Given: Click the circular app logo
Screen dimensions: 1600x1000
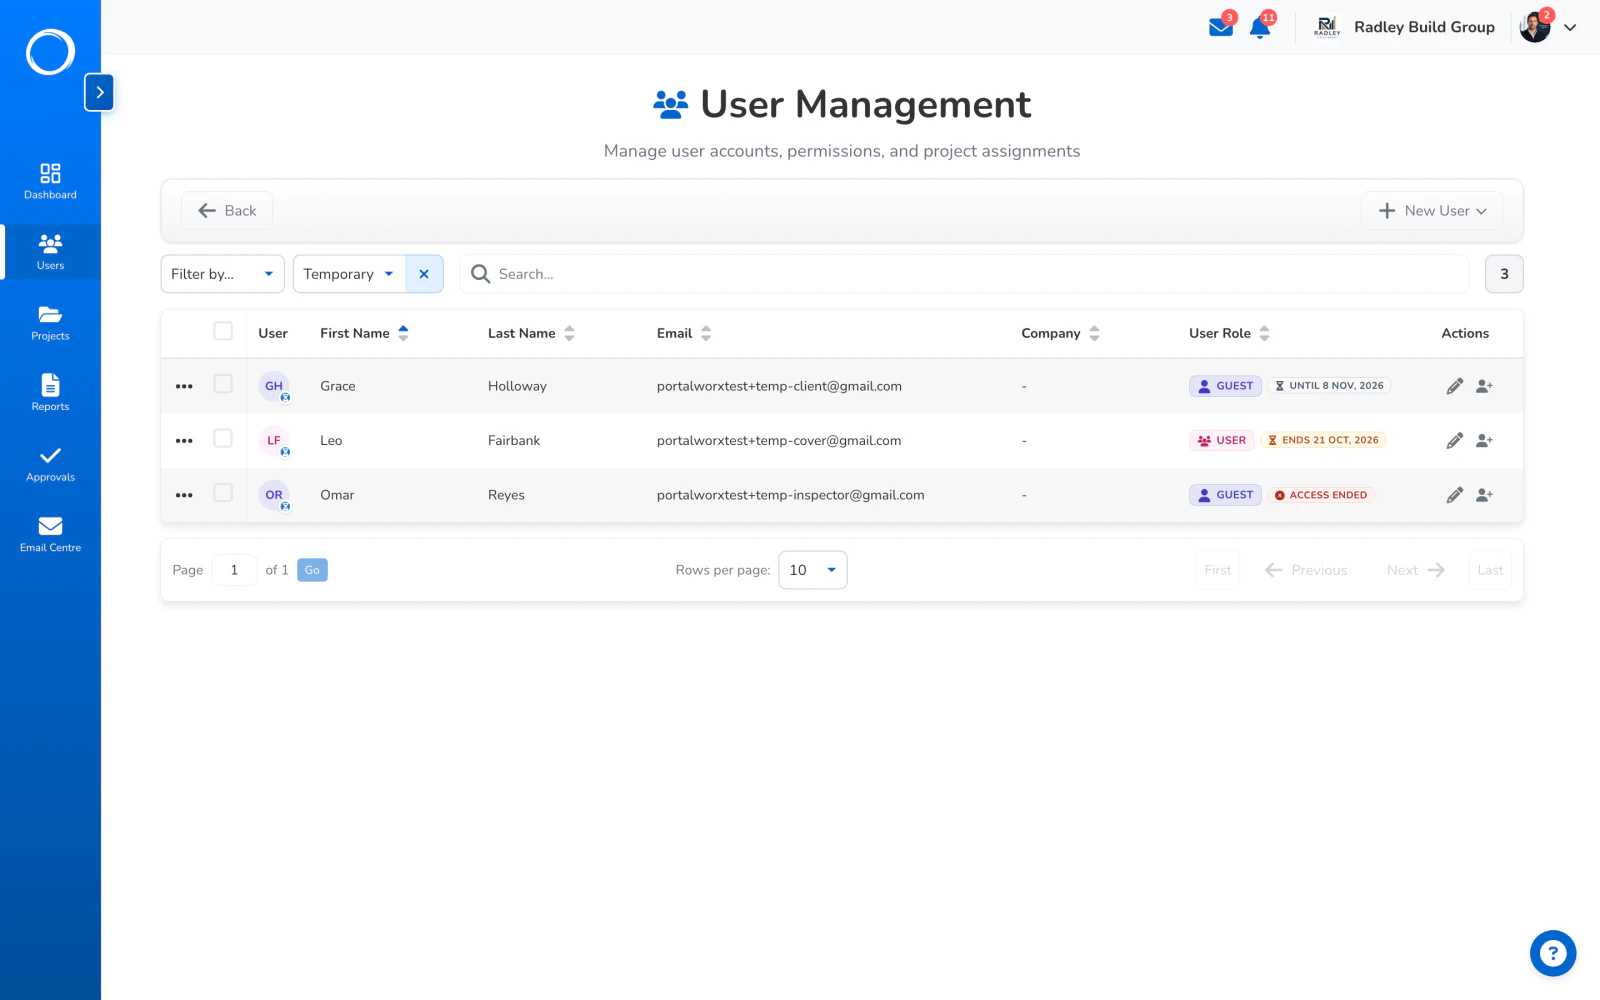Looking at the screenshot, I should (50, 52).
